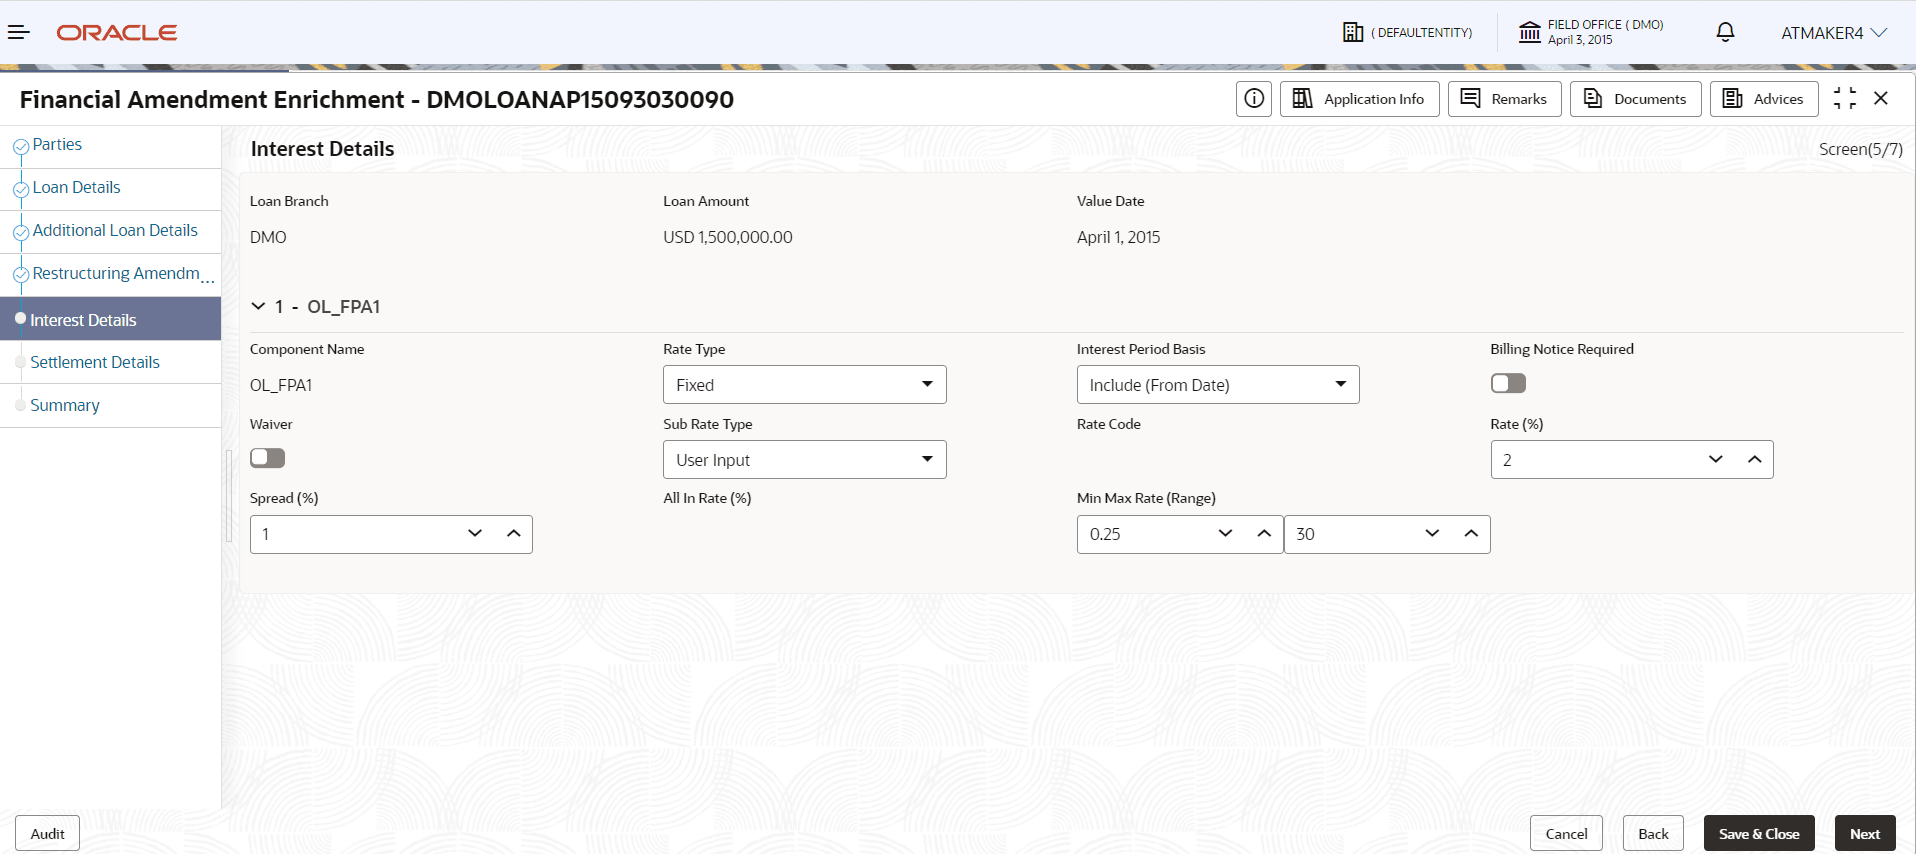Screen dimensions: 1916x854
Task: Select the Interest Details step
Action: click(110, 319)
